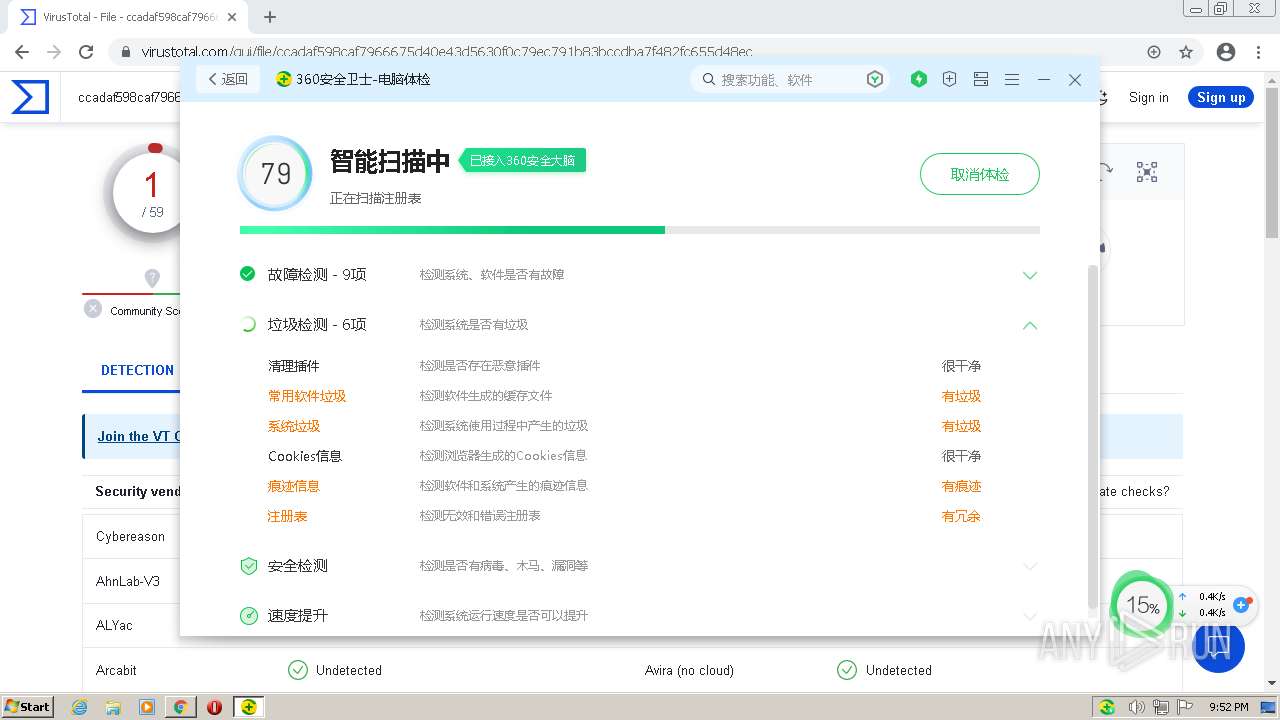This screenshot has height=720, width=1280.
Task: Click the shield icon beside 安全检测
Action: click(249, 566)
